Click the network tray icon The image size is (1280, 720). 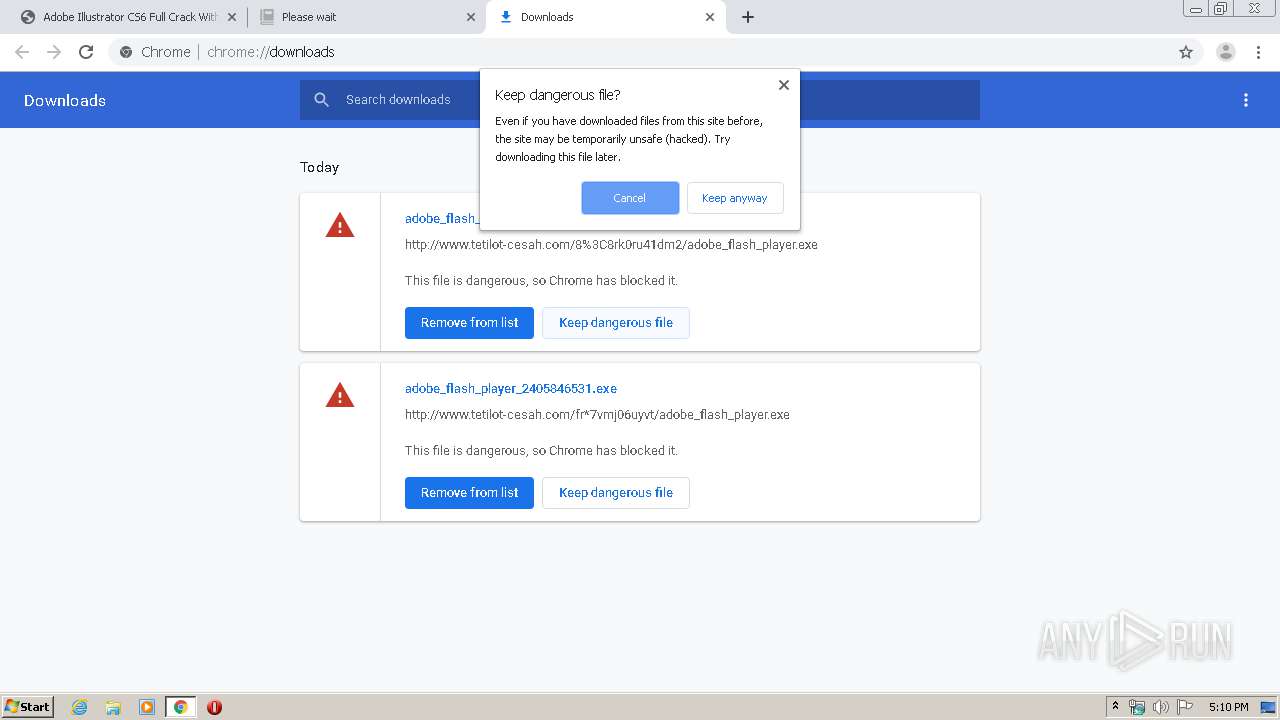(x=1137, y=707)
